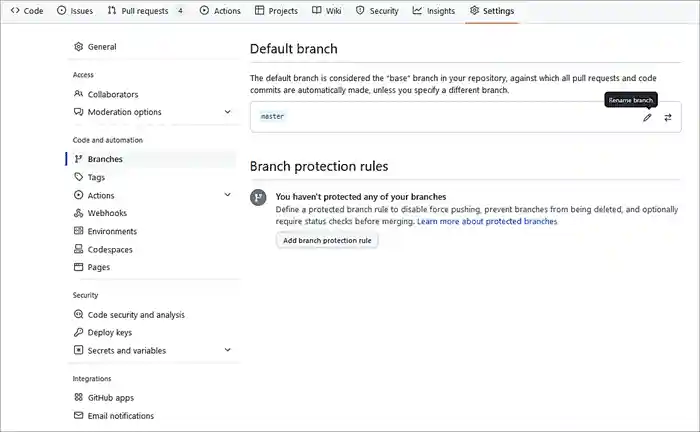The width and height of the screenshot is (700, 432).
Task: Follow Learn more about protected branches link
Action: pyautogui.click(x=487, y=221)
